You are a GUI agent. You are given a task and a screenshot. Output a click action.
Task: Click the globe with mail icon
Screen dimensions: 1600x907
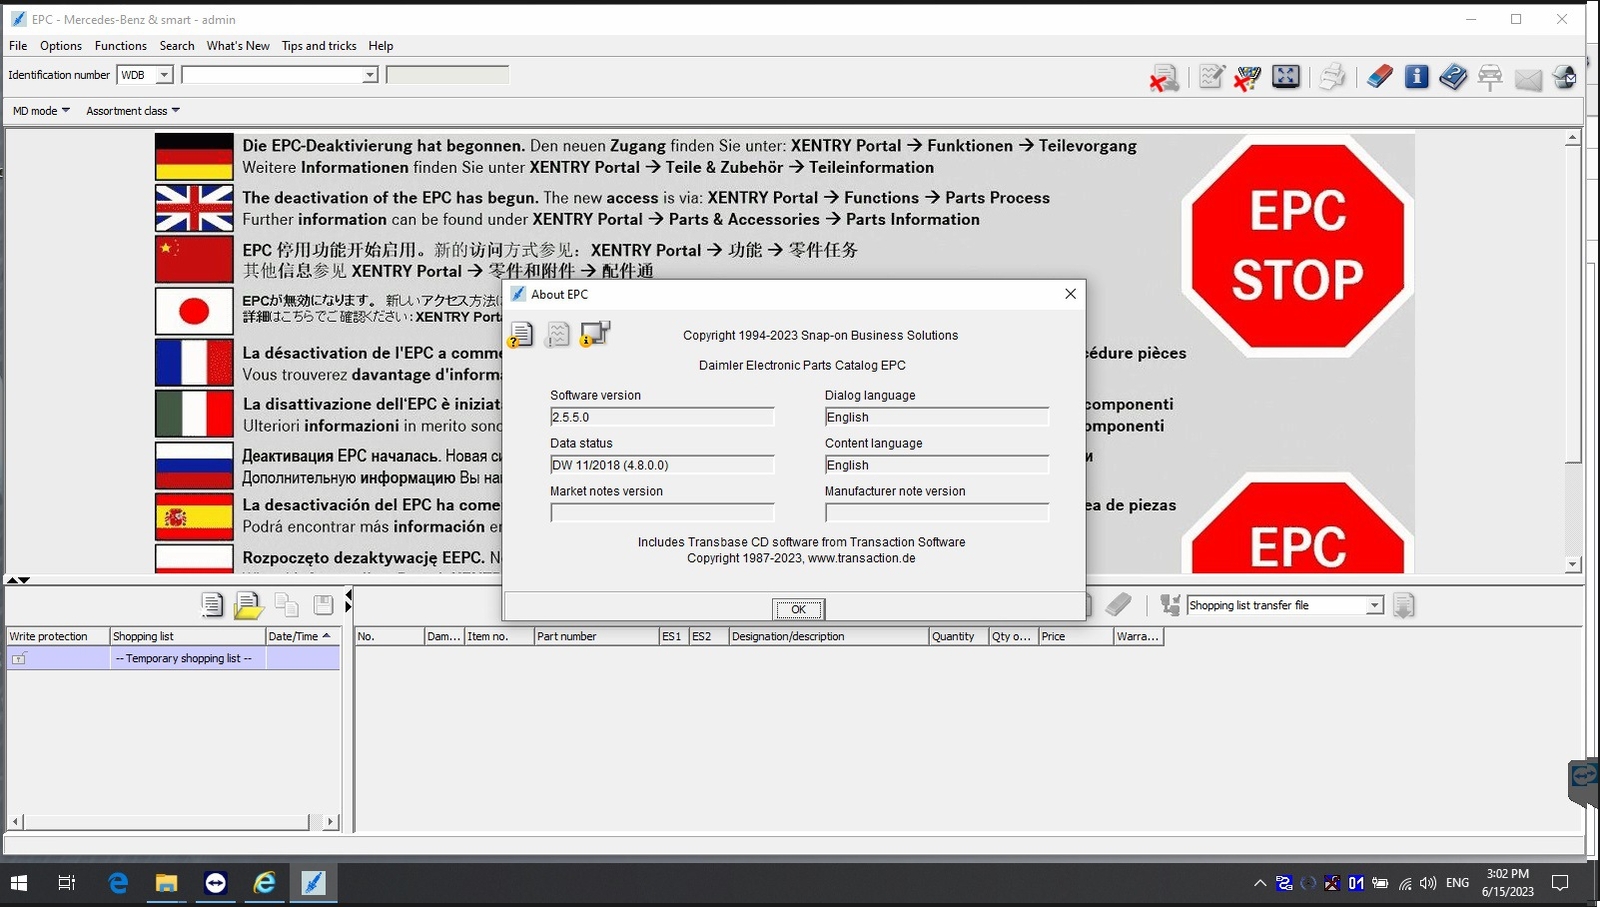click(x=1565, y=77)
